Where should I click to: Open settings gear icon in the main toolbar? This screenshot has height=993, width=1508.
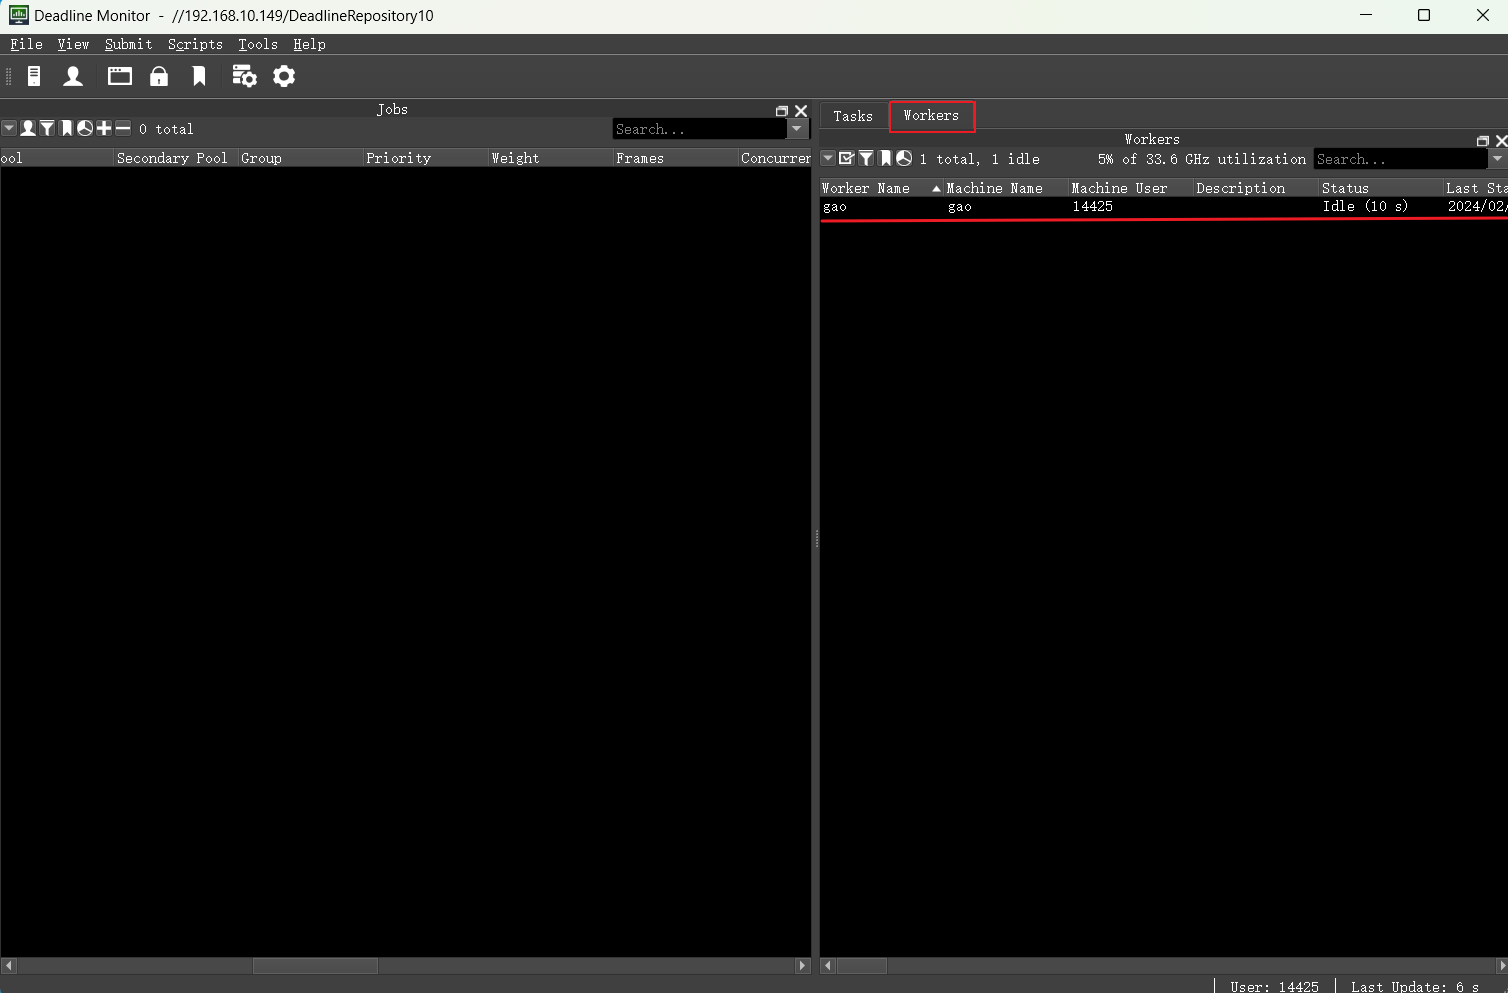coord(284,77)
